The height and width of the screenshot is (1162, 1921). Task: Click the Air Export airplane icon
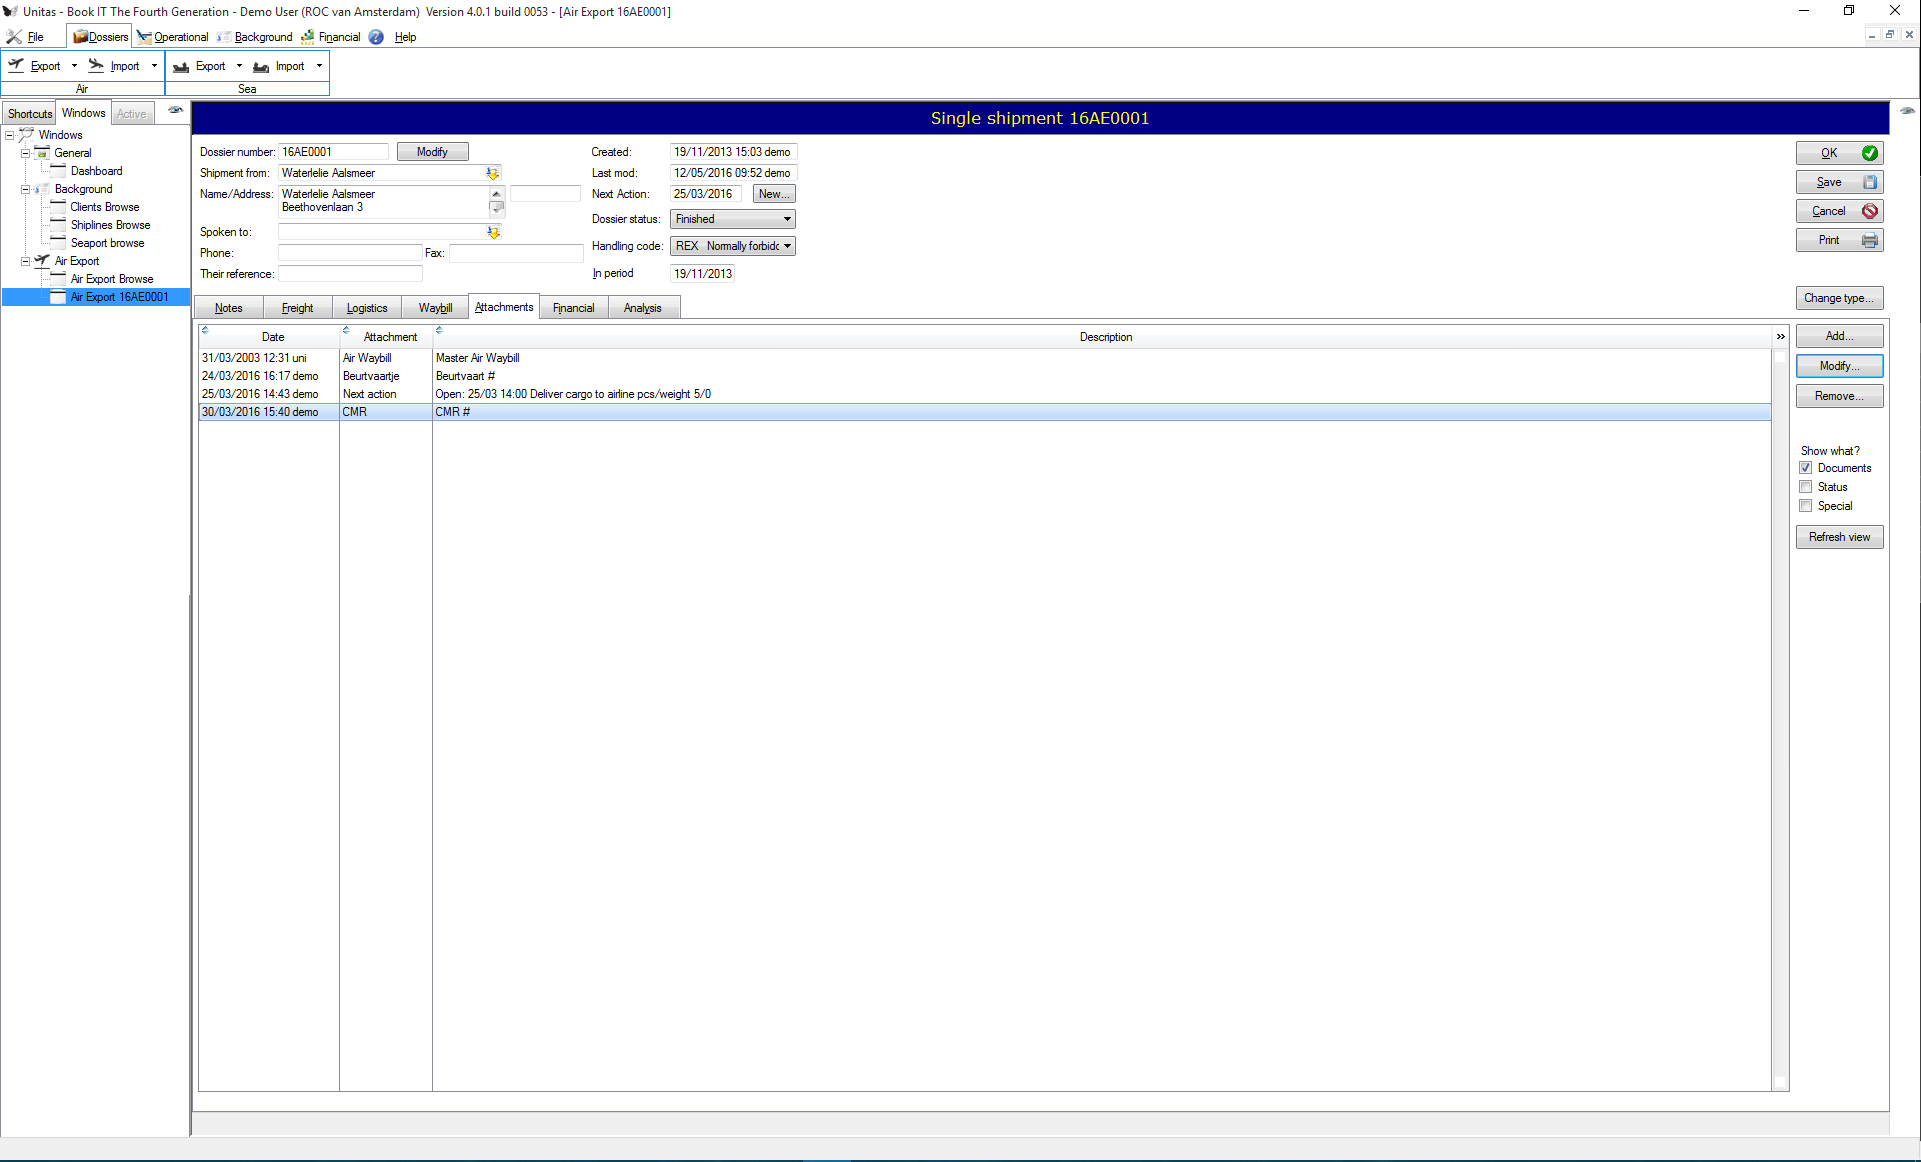16,66
